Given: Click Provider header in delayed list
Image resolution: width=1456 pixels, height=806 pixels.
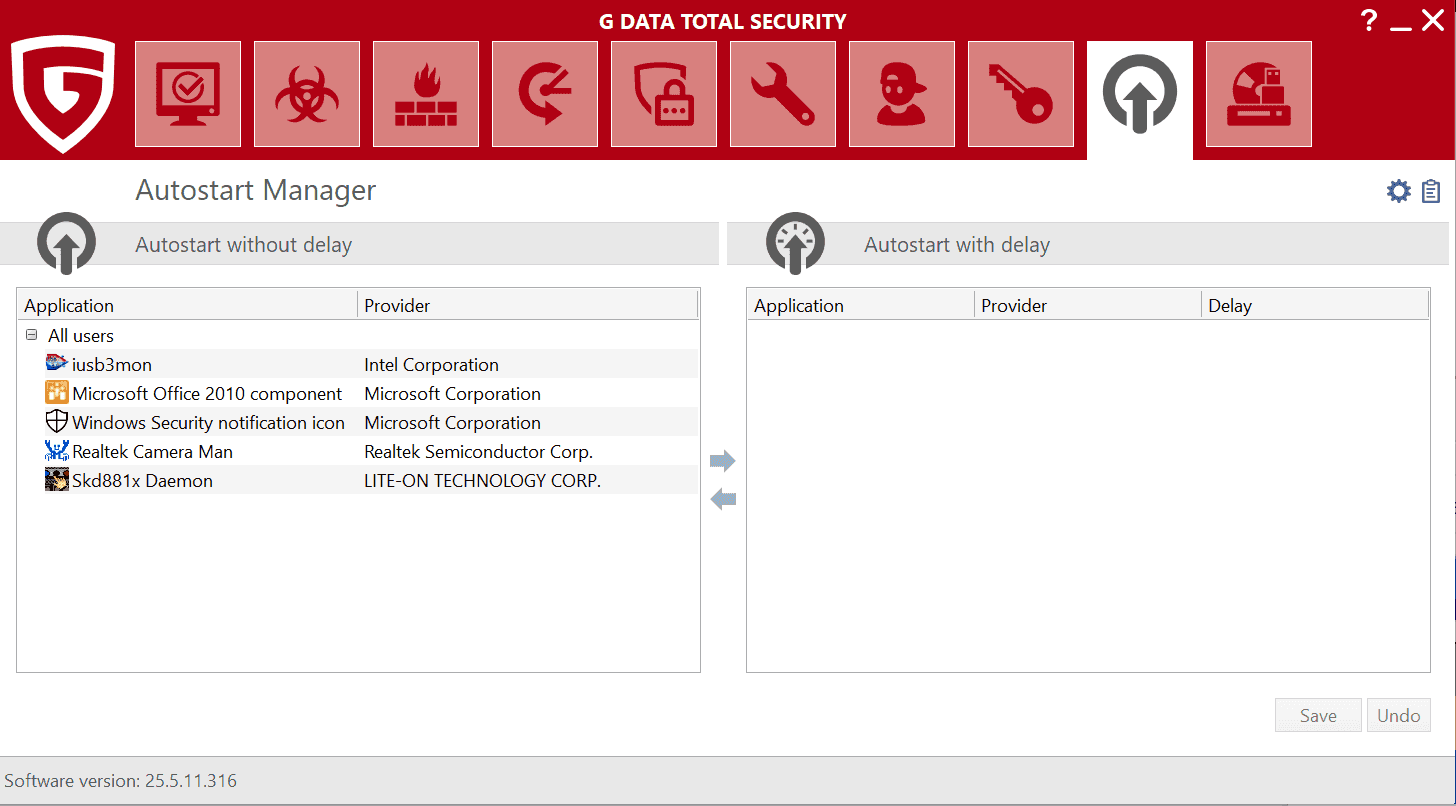Looking at the screenshot, I should click(1088, 305).
